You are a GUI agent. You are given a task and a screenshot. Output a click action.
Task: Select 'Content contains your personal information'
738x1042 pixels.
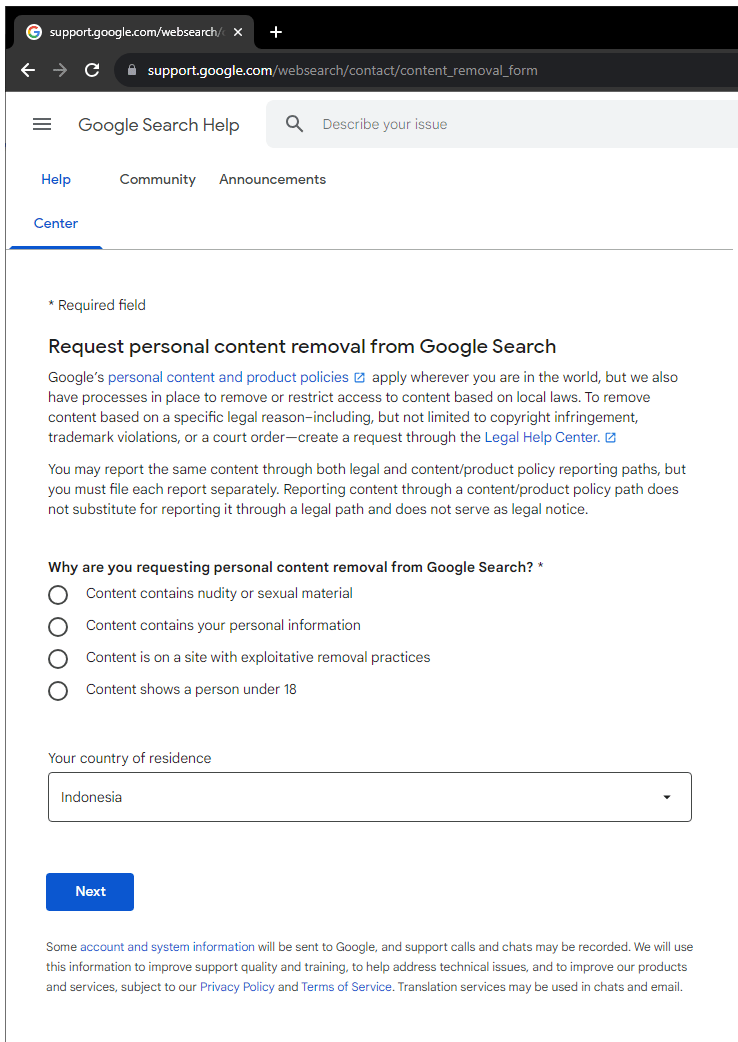click(x=57, y=626)
